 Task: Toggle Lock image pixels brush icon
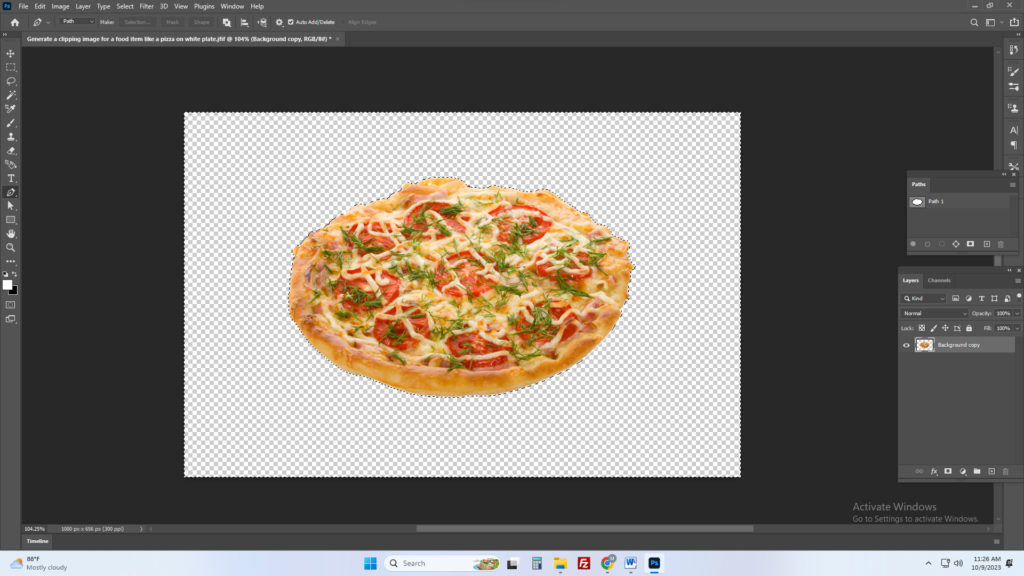[933, 328]
